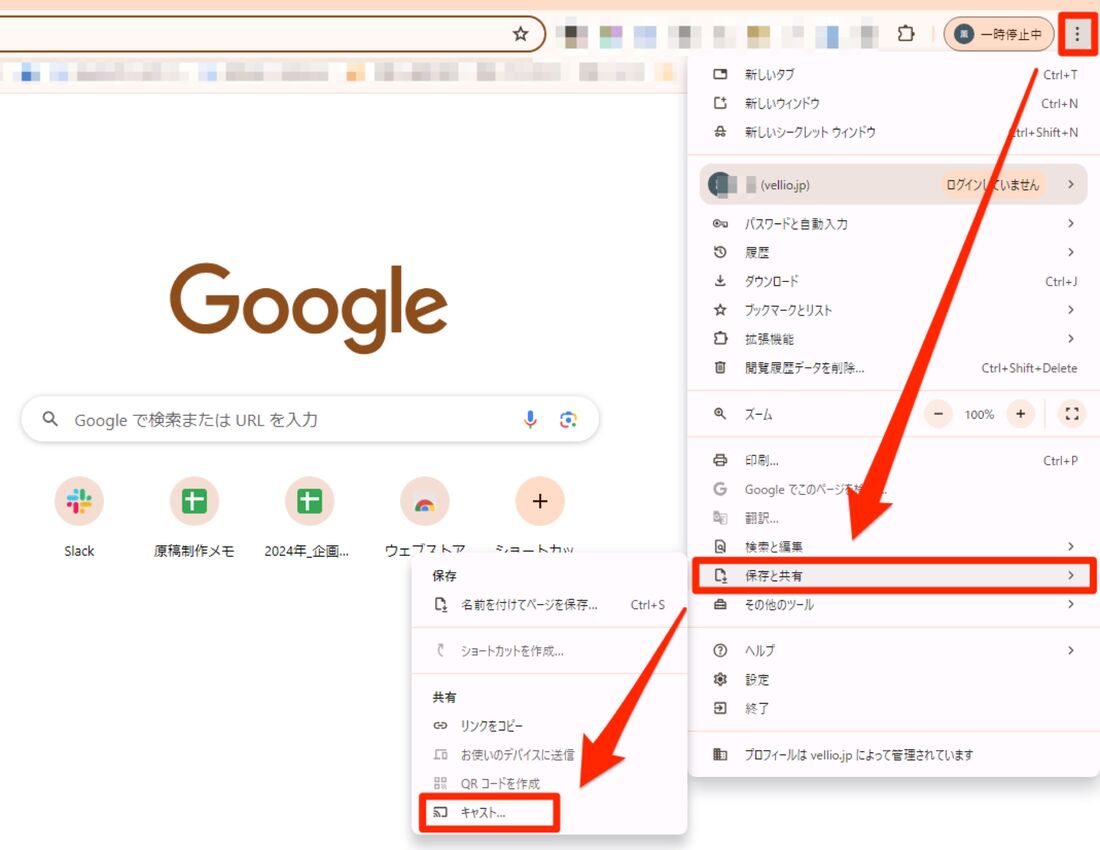Click the trash icon for 閲覧履歴データを削除
The width and height of the screenshot is (1100, 850).
pos(720,367)
